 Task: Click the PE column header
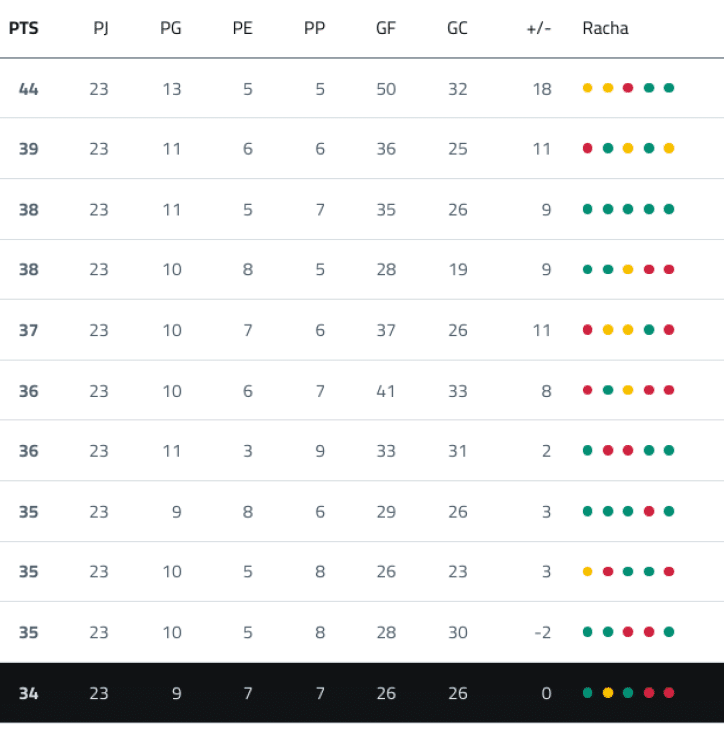(x=243, y=28)
